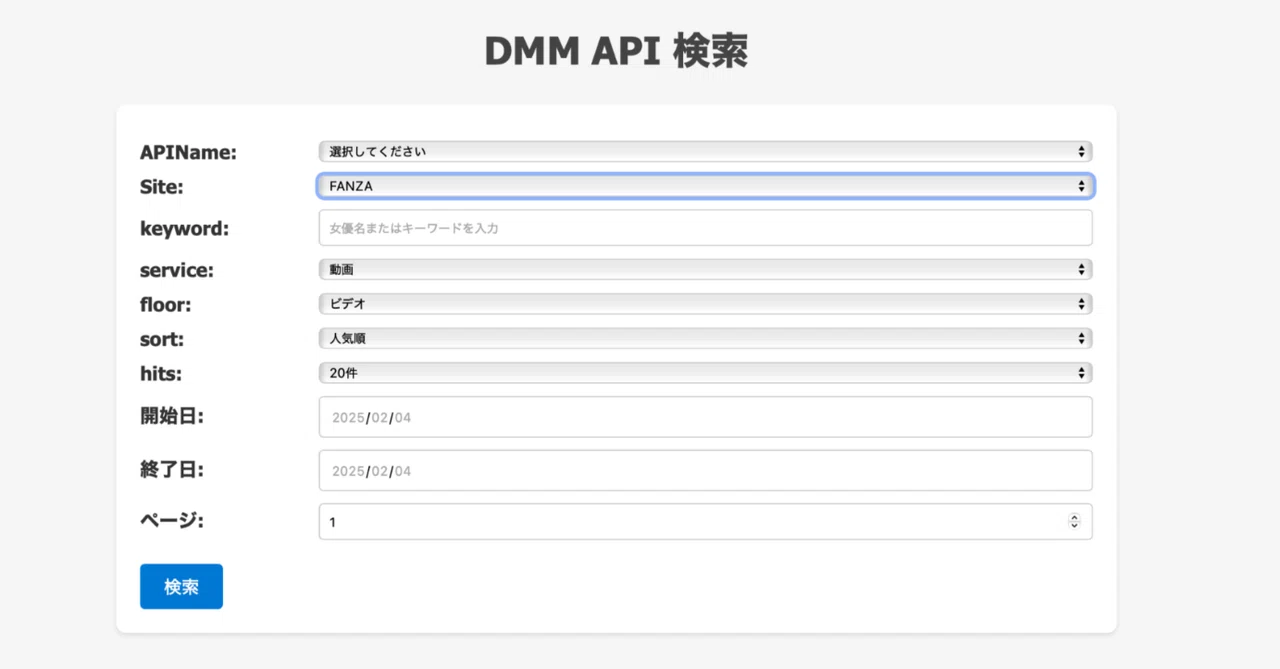The image size is (1280, 669).
Task: Click the floor label
Action: (166, 305)
